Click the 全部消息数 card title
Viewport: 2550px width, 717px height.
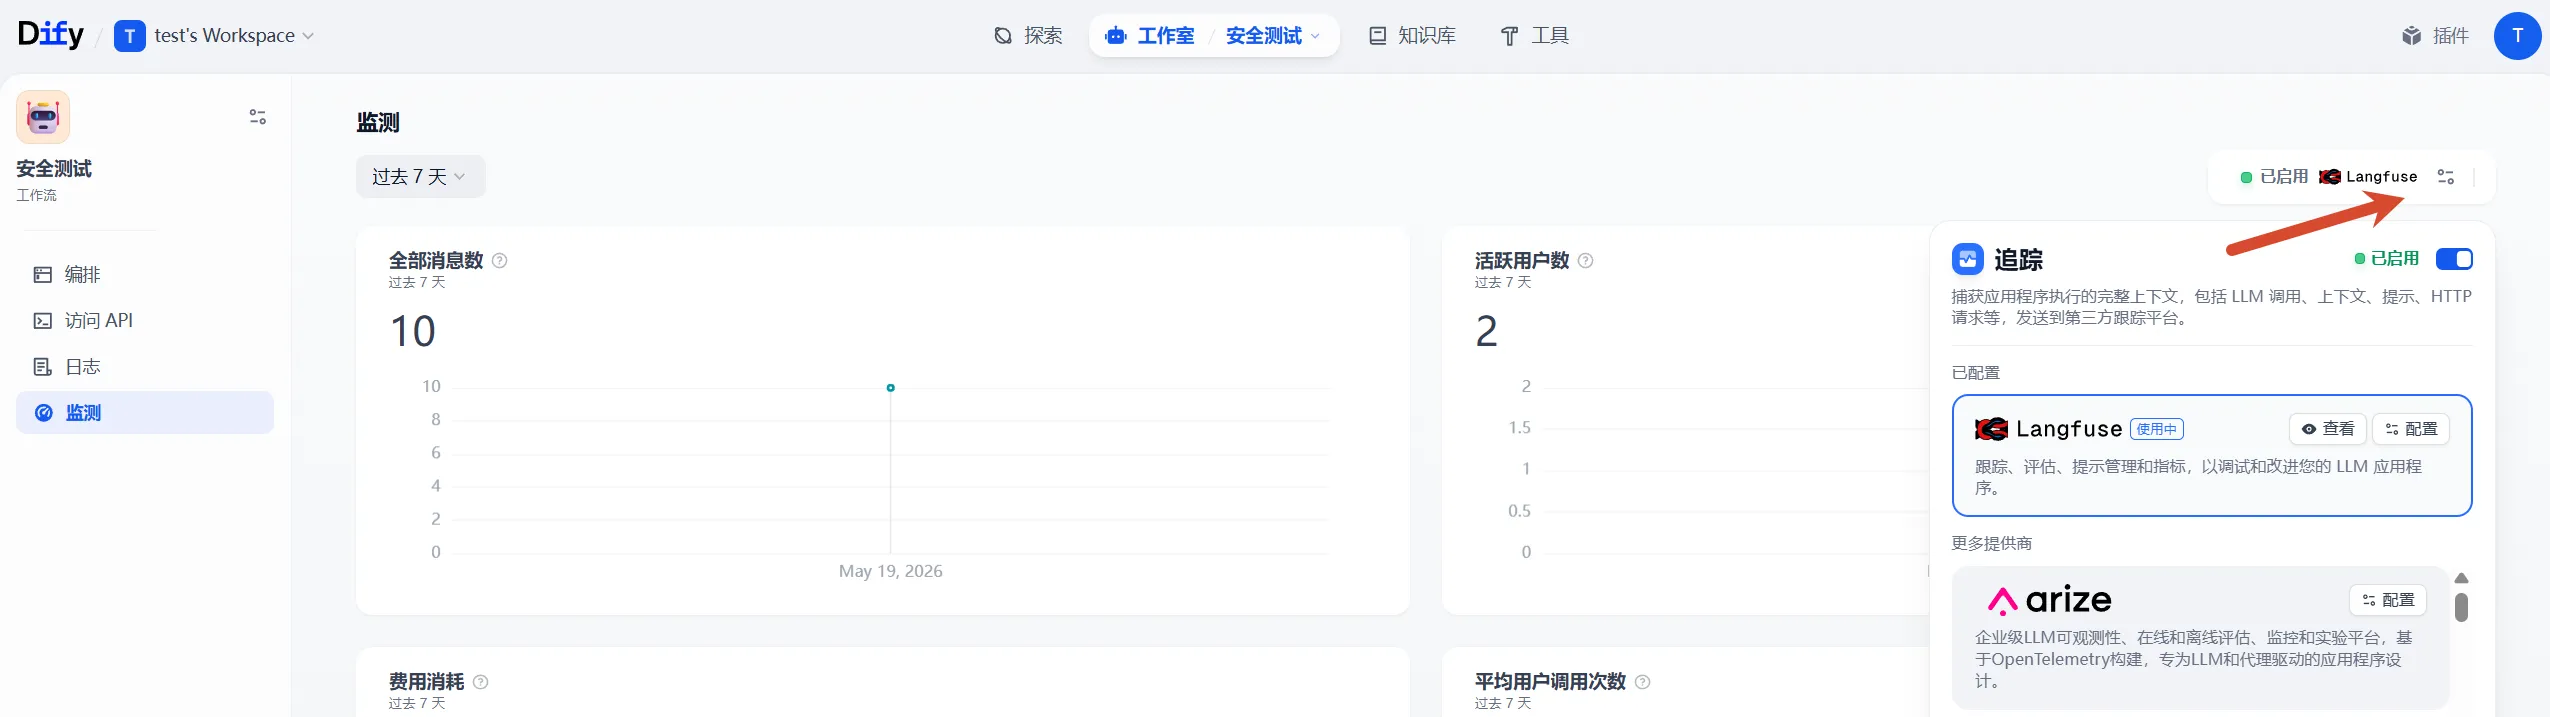[436, 261]
